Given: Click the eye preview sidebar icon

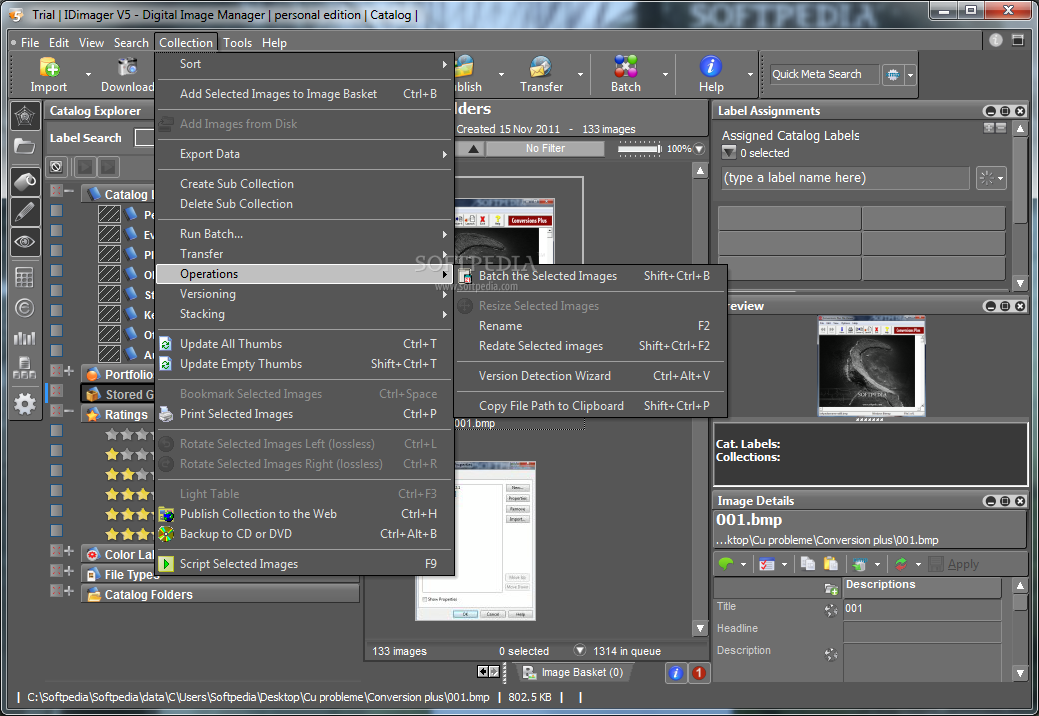Looking at the screenshot, I should (25, 242).
